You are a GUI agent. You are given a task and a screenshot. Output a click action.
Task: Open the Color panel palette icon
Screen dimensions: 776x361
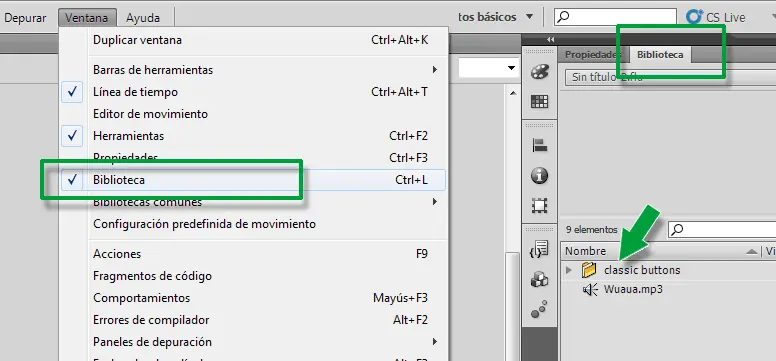click(539, 72)
